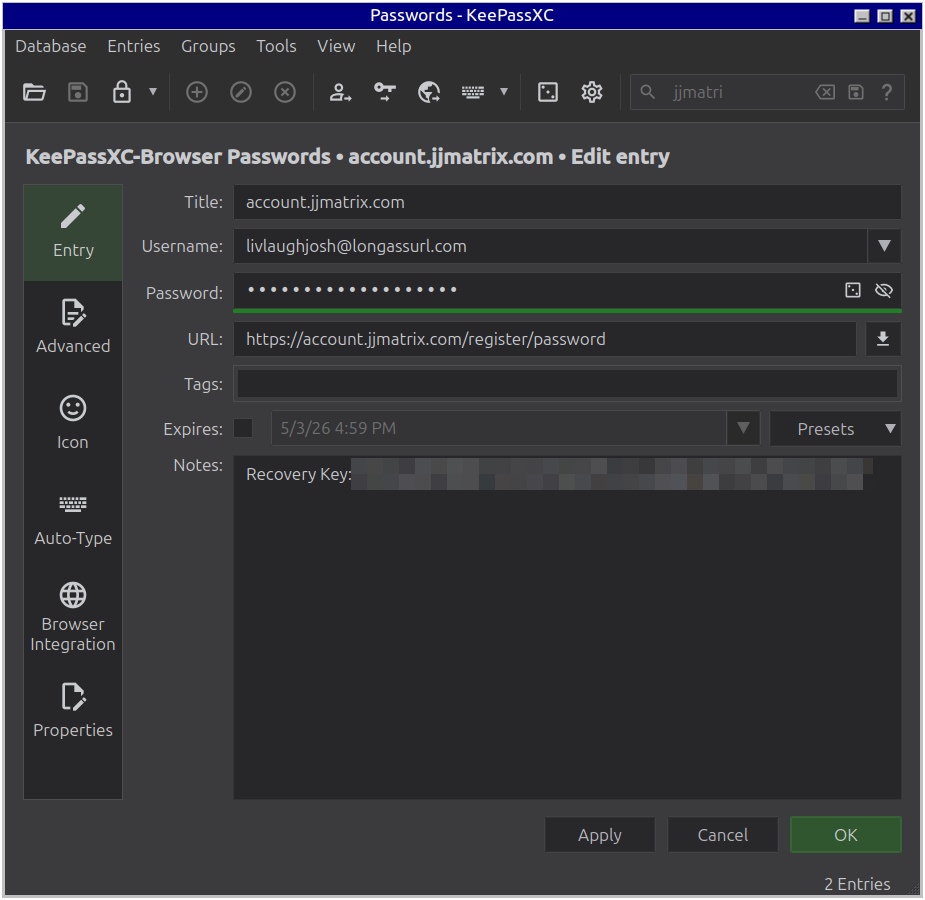Expand the lock database dropdown arrow
Viewport: 925px width, 900px height.
[x=153, y=91]
